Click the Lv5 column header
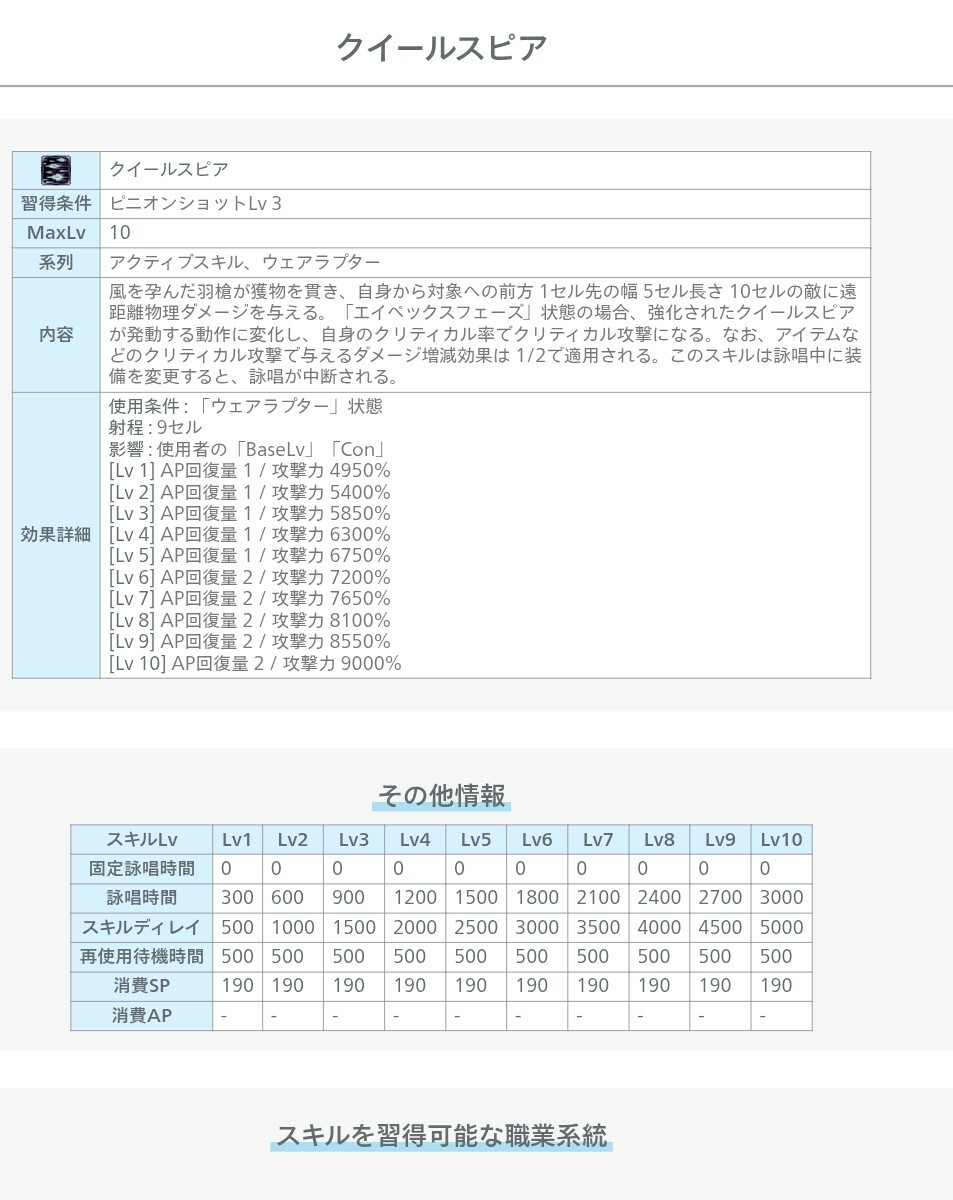This screenshot has width=953, height=1200. [475, 840]
